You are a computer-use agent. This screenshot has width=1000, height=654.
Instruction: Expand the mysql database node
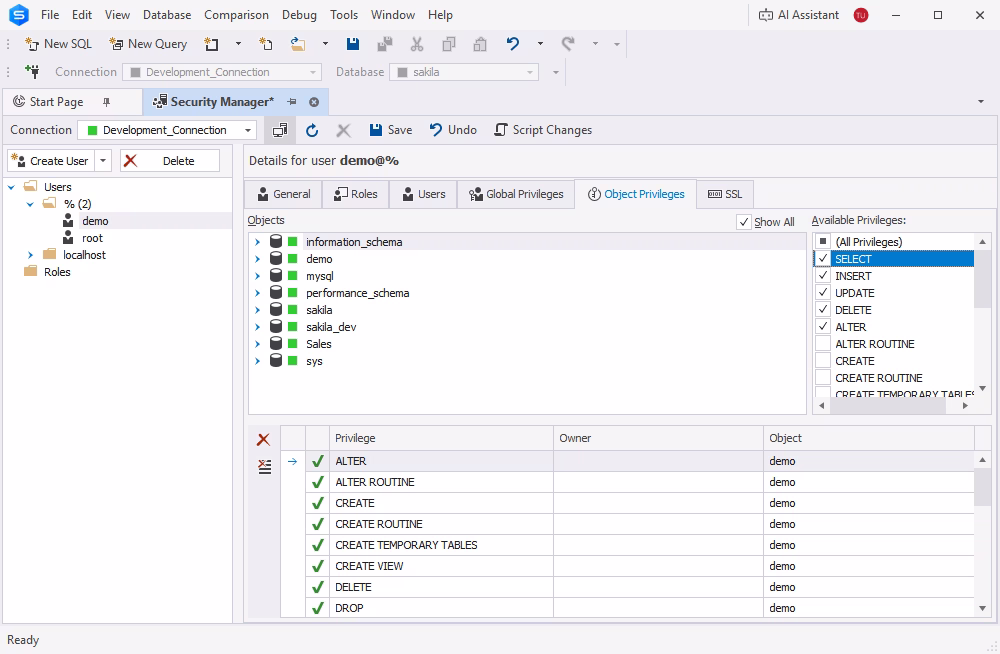(258, 276)
